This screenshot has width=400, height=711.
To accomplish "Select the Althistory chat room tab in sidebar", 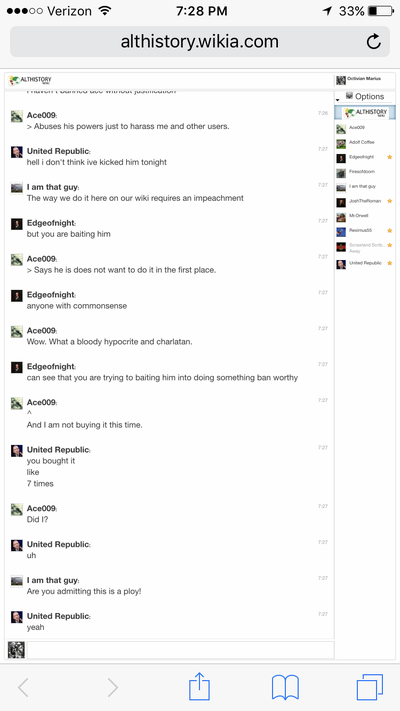I will click(365, 112).
